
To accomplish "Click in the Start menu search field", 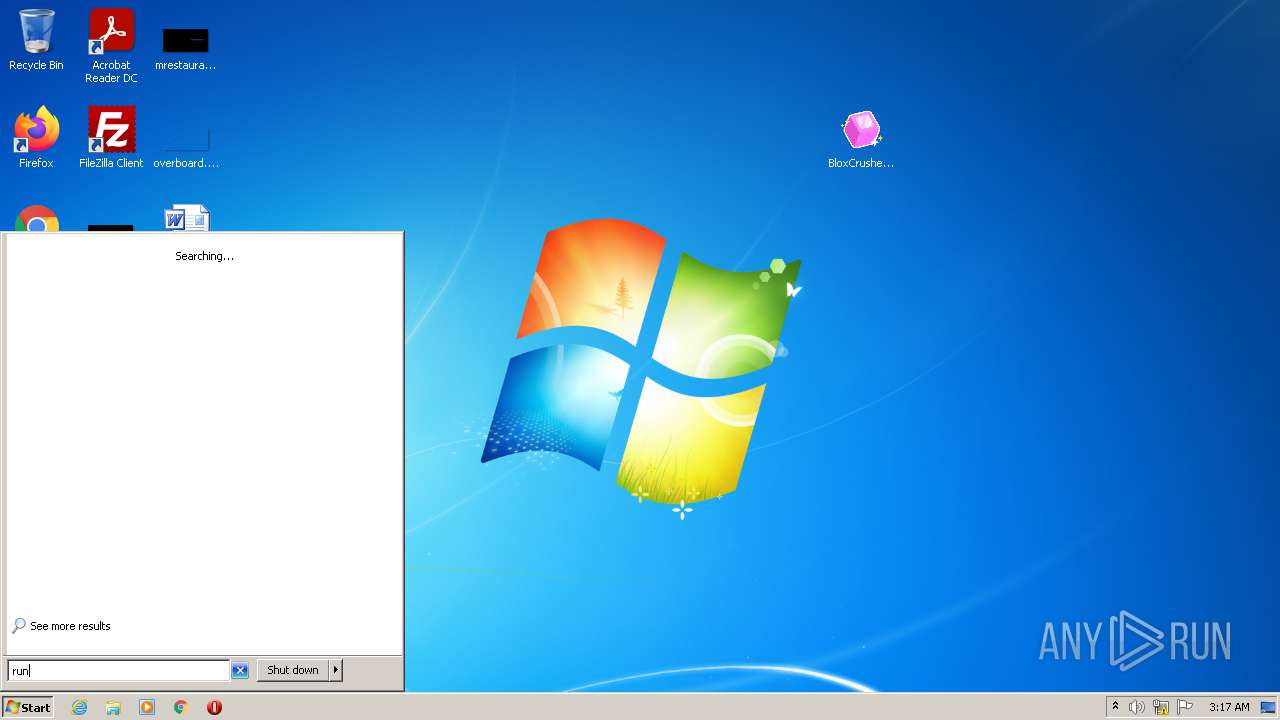I will pos(119,670).
